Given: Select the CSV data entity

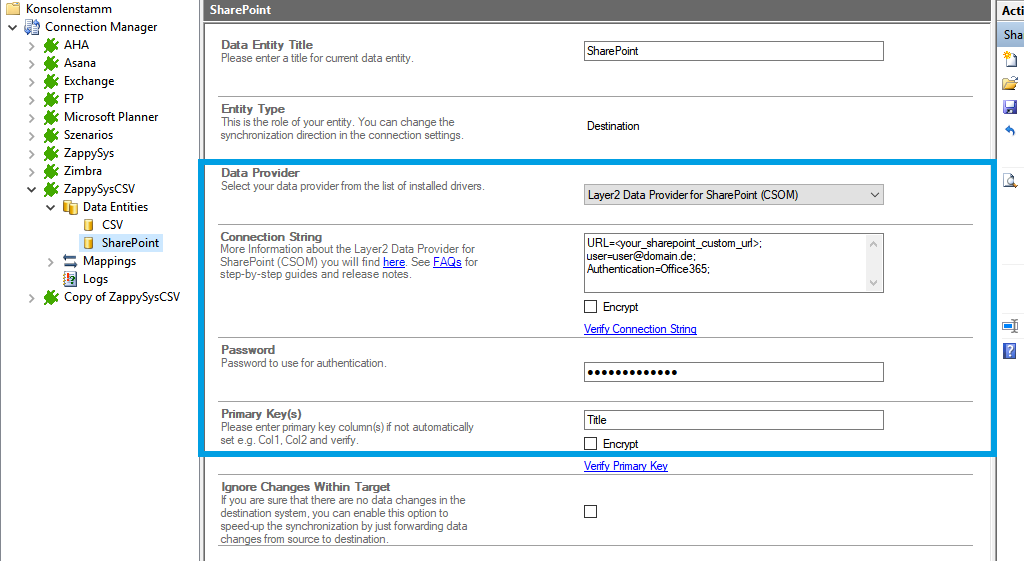Looking at the screenshot, I should tap(112, 225).
